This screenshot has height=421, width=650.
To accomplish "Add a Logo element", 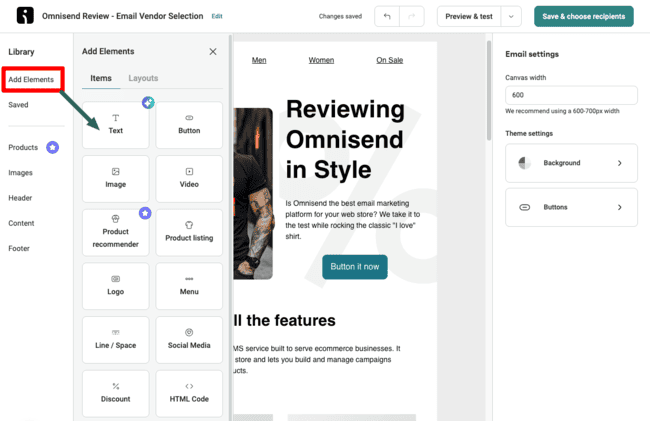I will 115,286.
